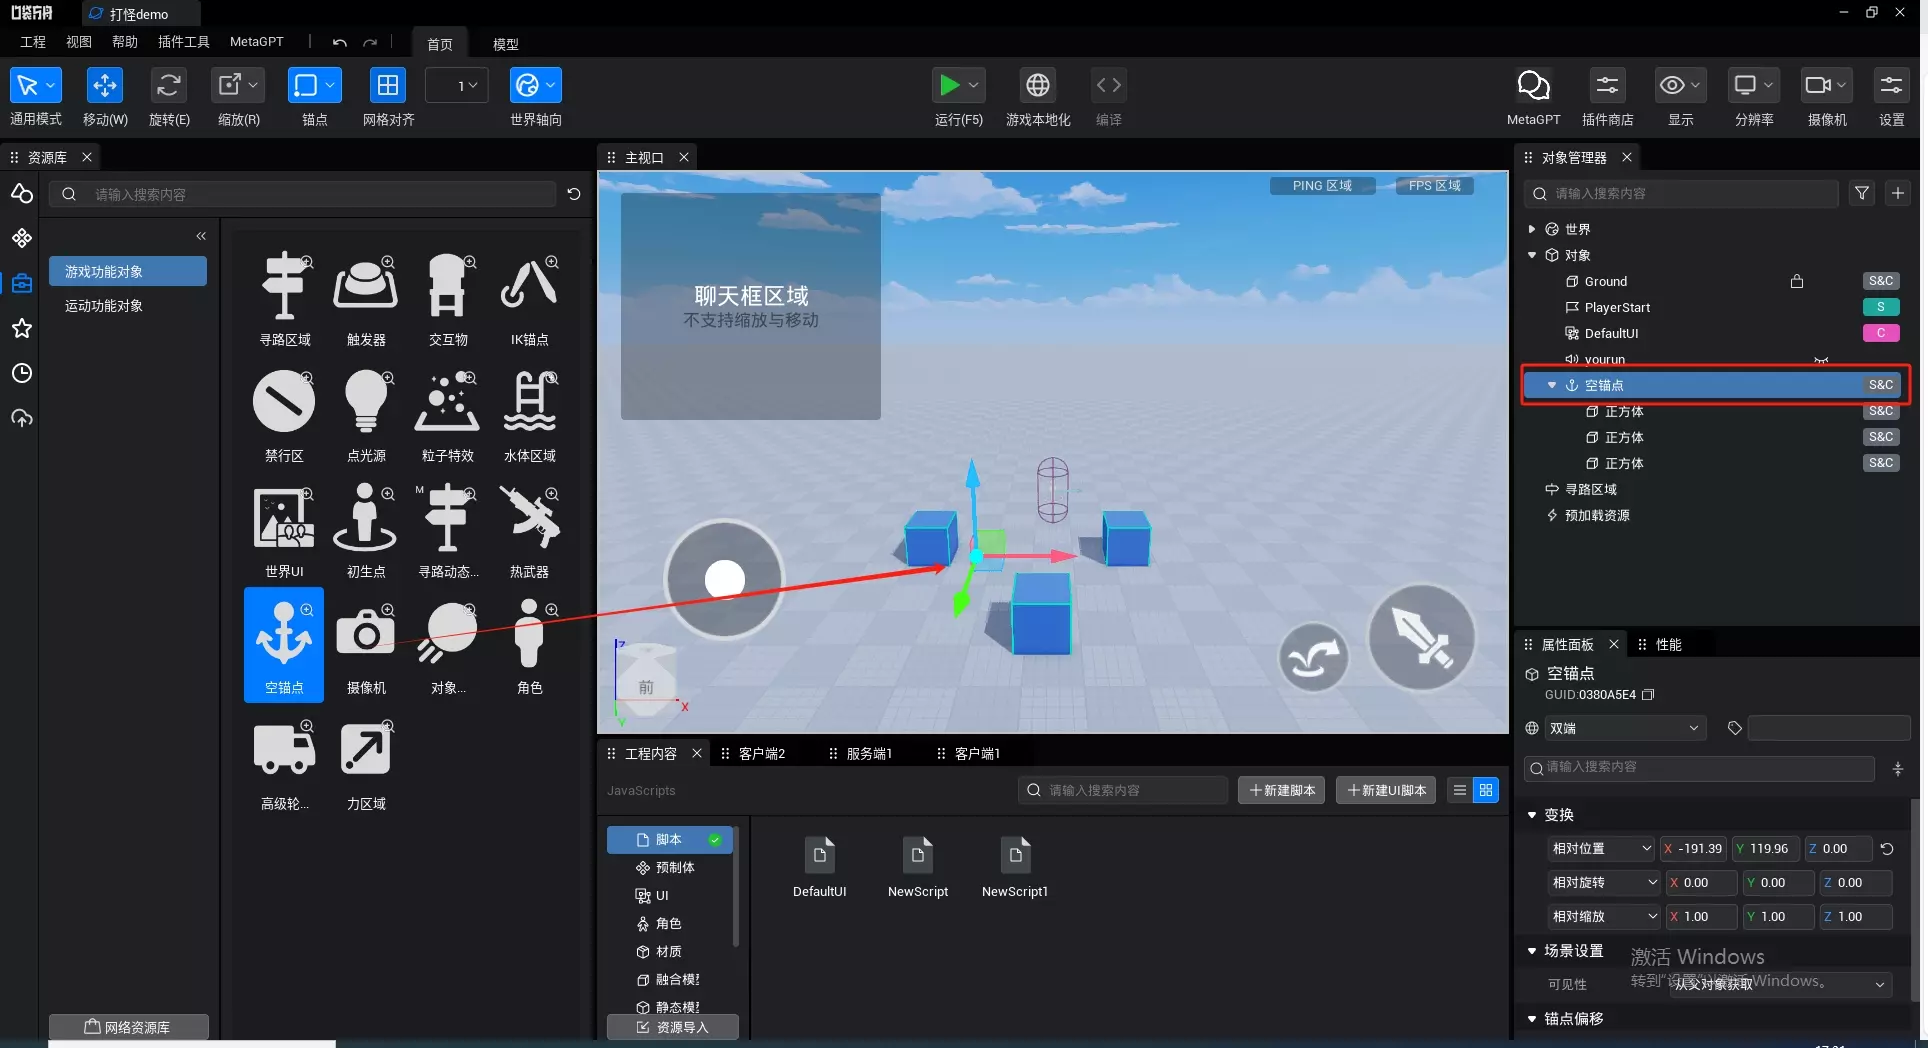
Task: Click the redo arrow
Action: [370, 43]
